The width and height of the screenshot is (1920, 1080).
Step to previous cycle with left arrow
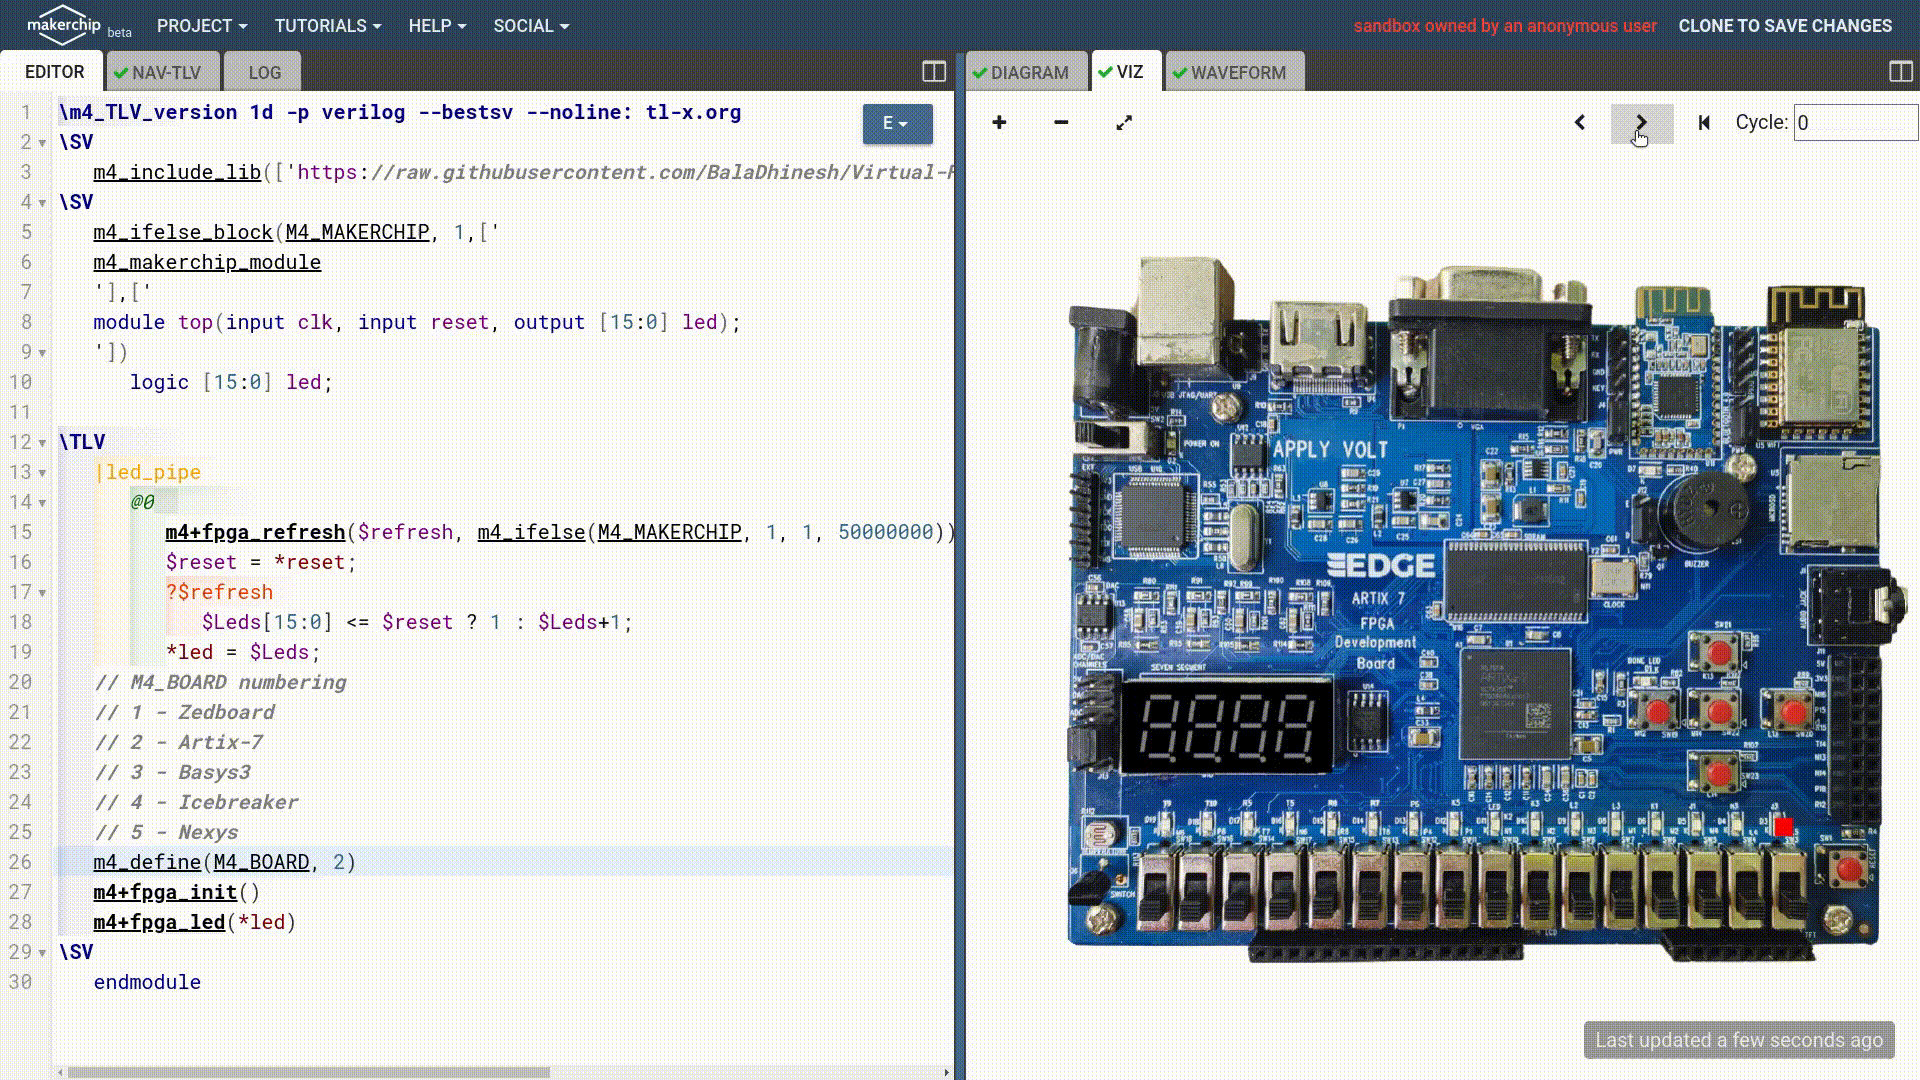pyautogui.click(x=1580, y=122)
